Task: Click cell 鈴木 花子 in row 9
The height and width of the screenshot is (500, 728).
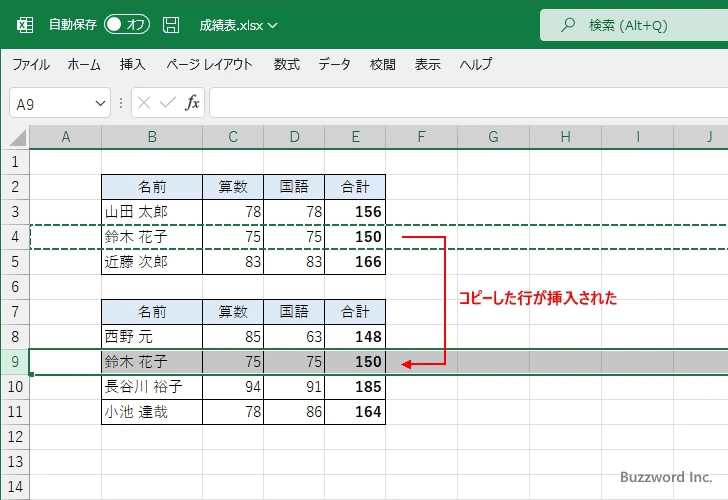Action: (x=152, y=362)
